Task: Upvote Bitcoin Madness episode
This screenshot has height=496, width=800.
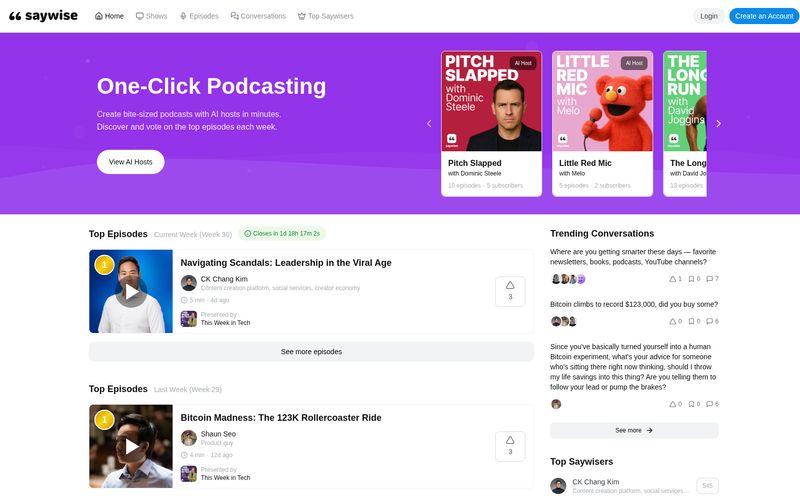Action: (510, 446)
